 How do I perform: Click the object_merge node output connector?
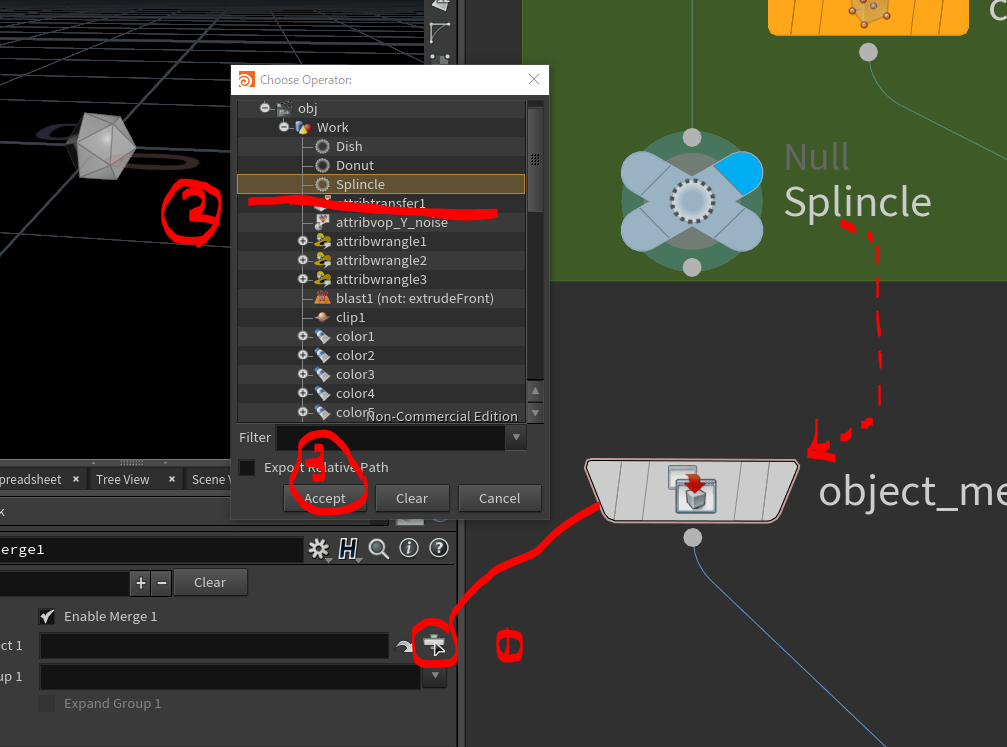tap(692, 538)
